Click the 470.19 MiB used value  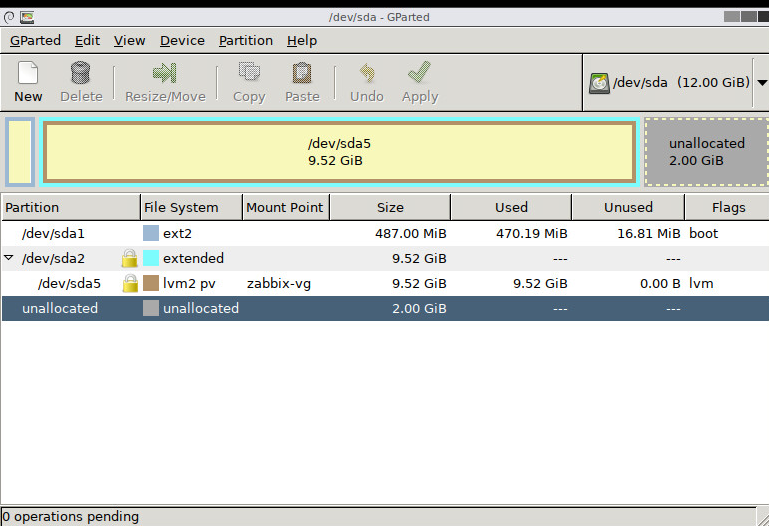click(532, 233)
